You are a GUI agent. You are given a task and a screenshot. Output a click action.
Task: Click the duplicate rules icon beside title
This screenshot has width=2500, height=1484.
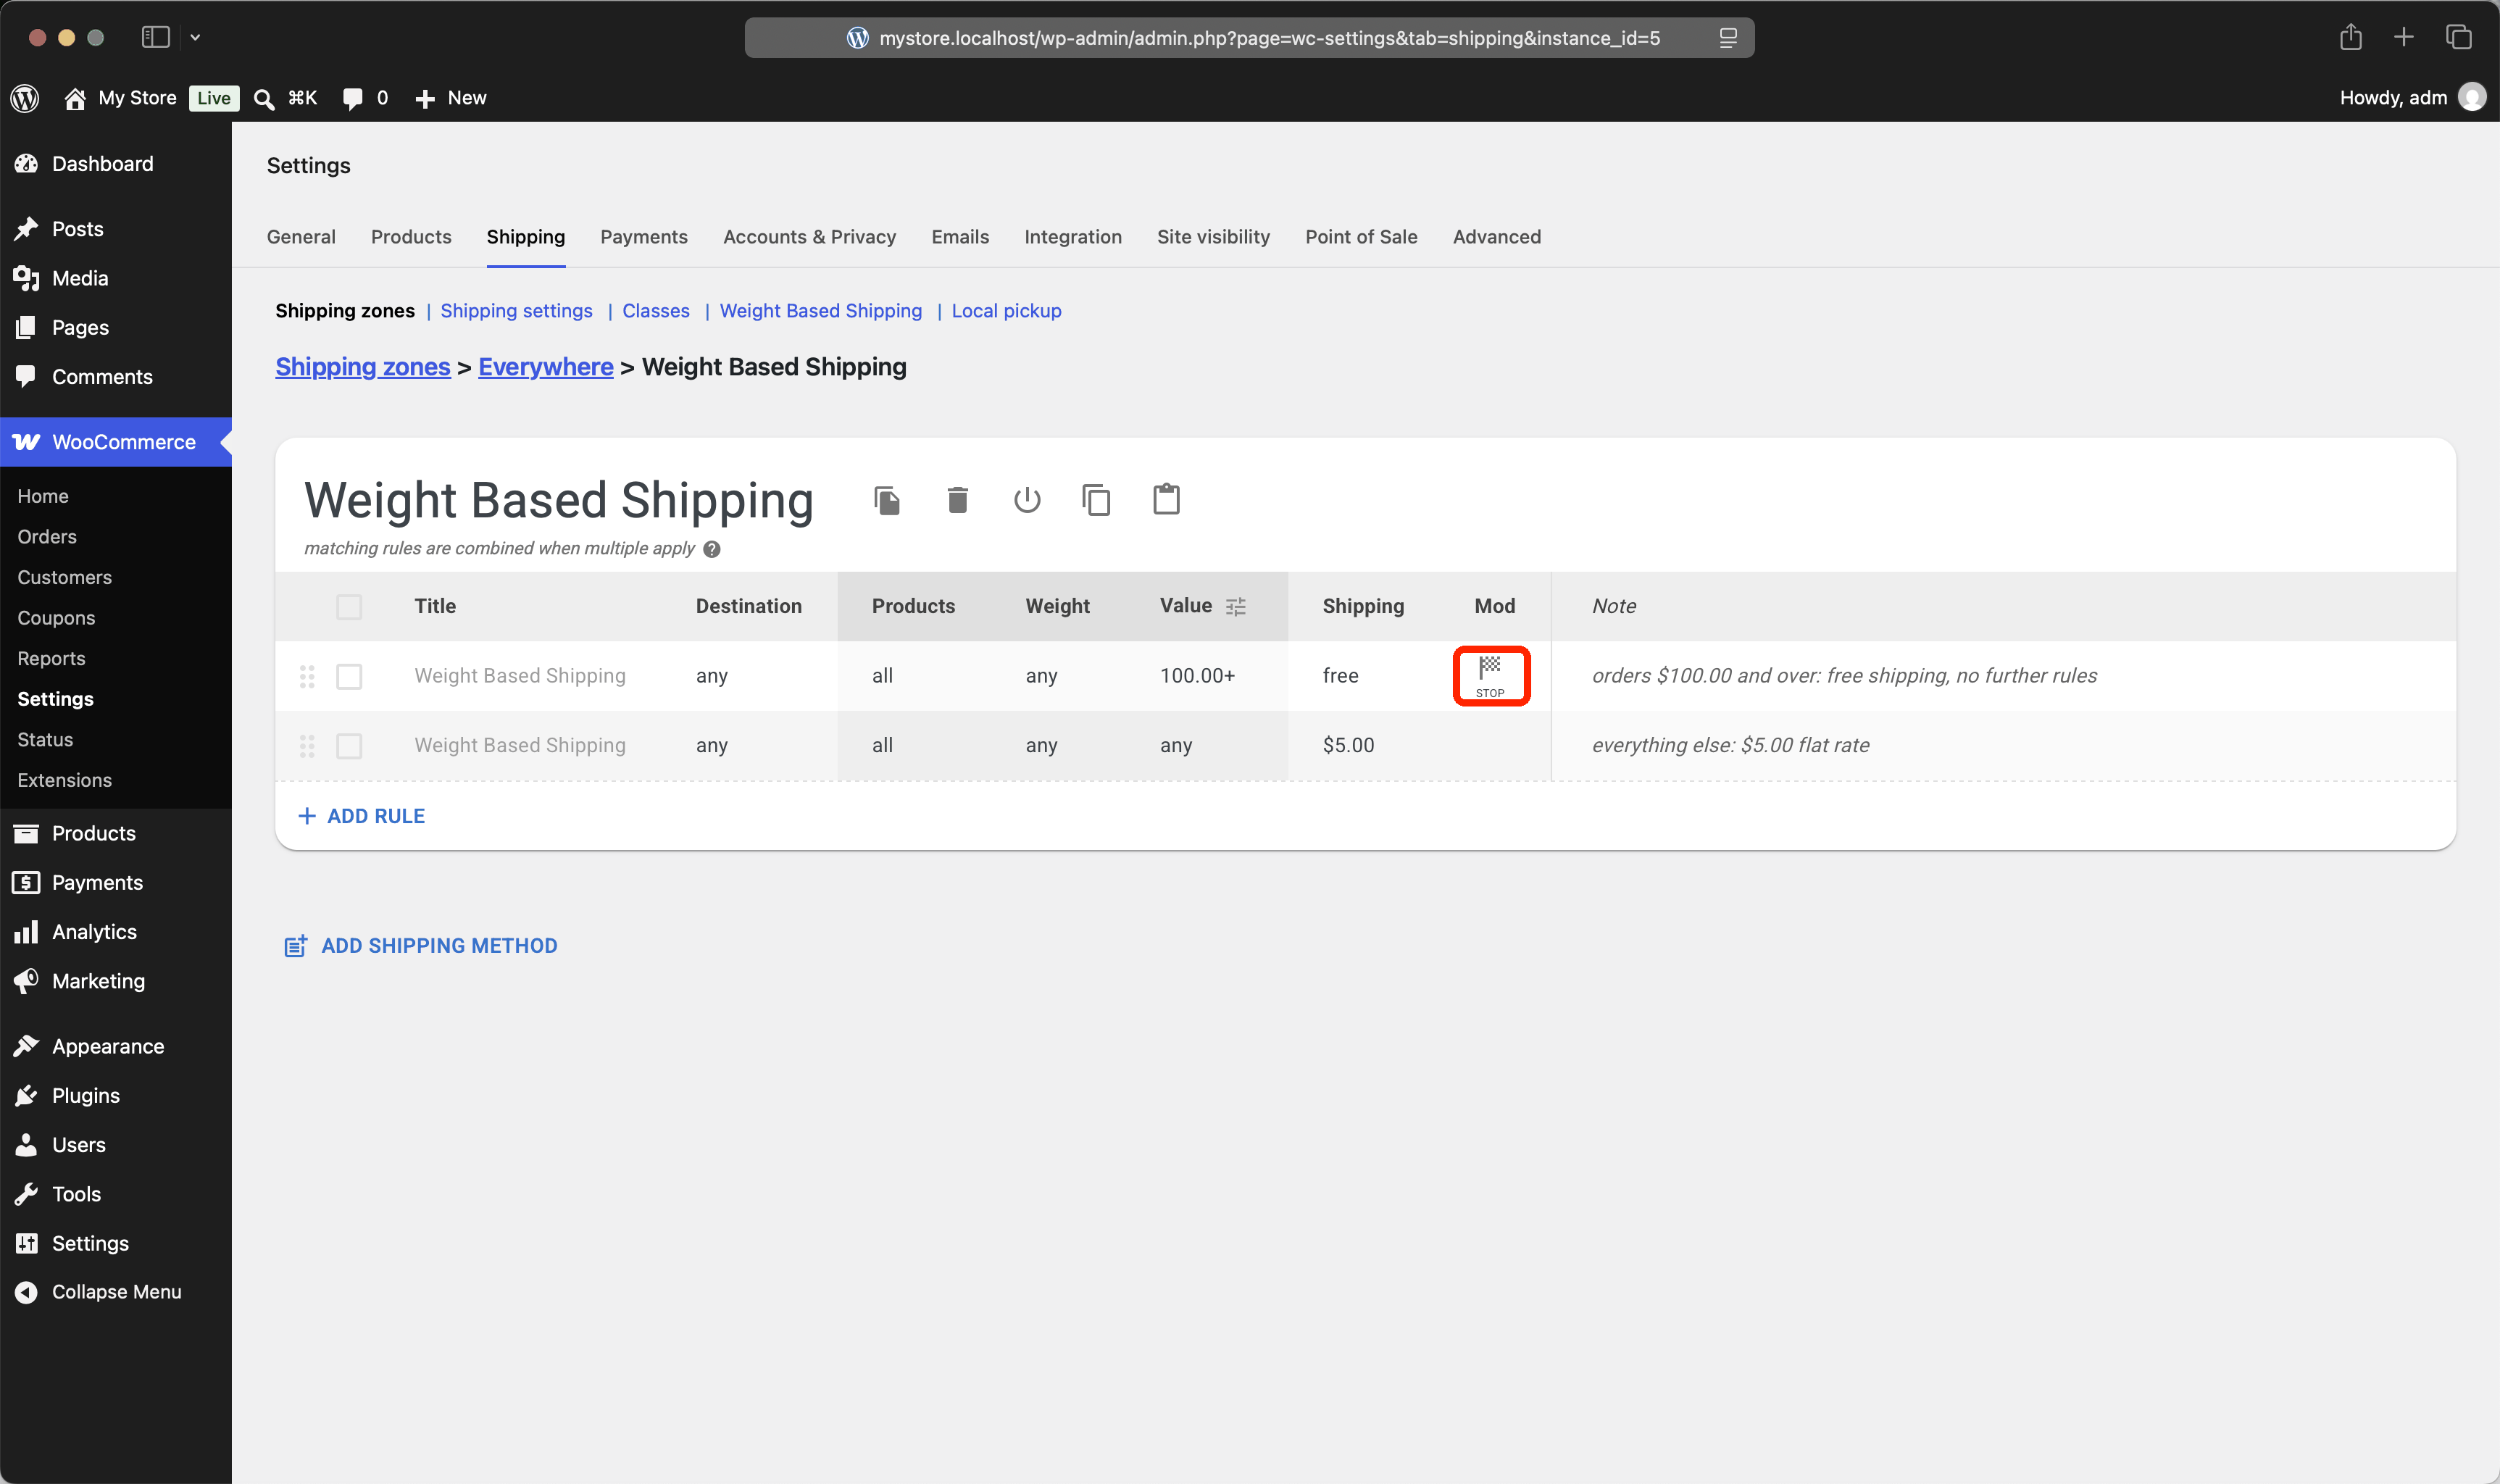[887, 500]
